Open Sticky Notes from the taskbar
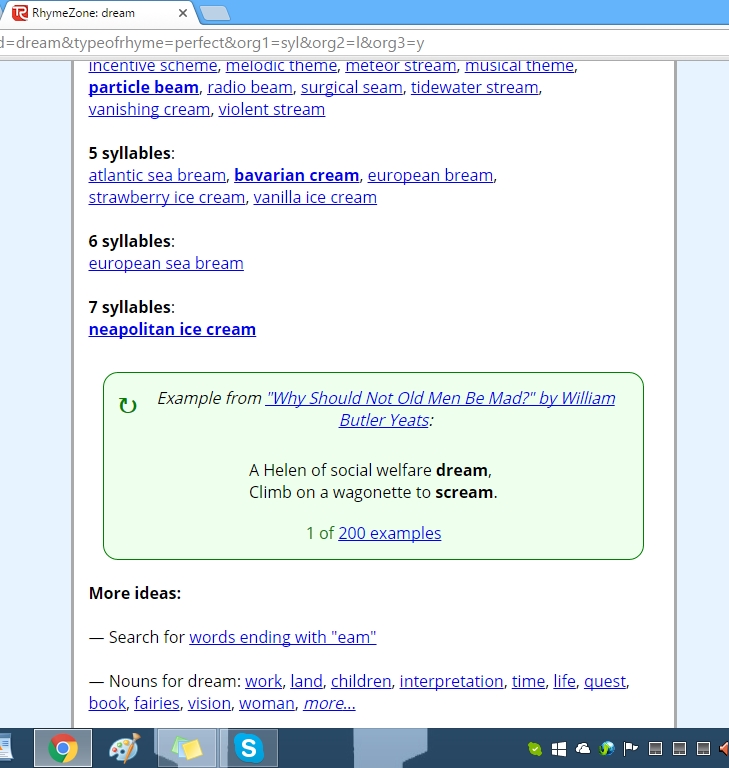The width and height of the screenshot is (729, 768). pos(187,748)
